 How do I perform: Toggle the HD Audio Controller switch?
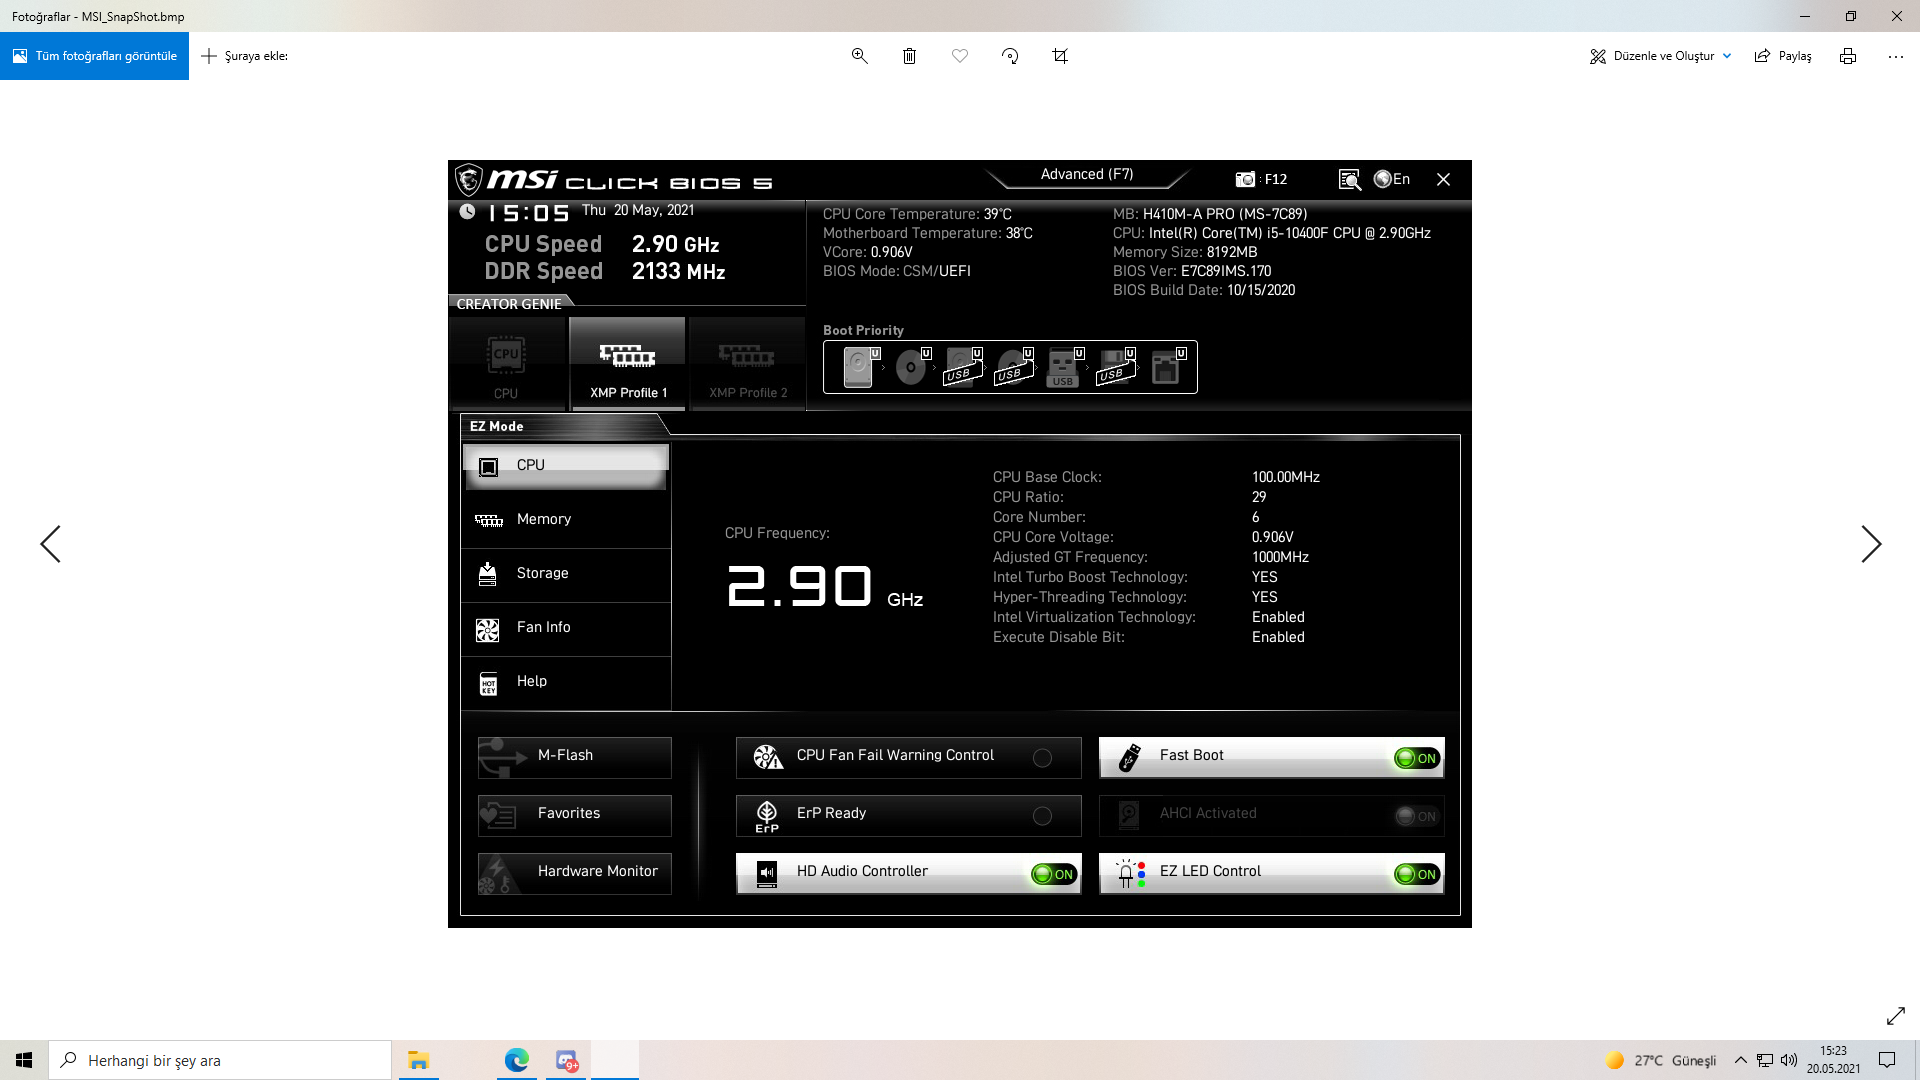tap(1054, 874)
